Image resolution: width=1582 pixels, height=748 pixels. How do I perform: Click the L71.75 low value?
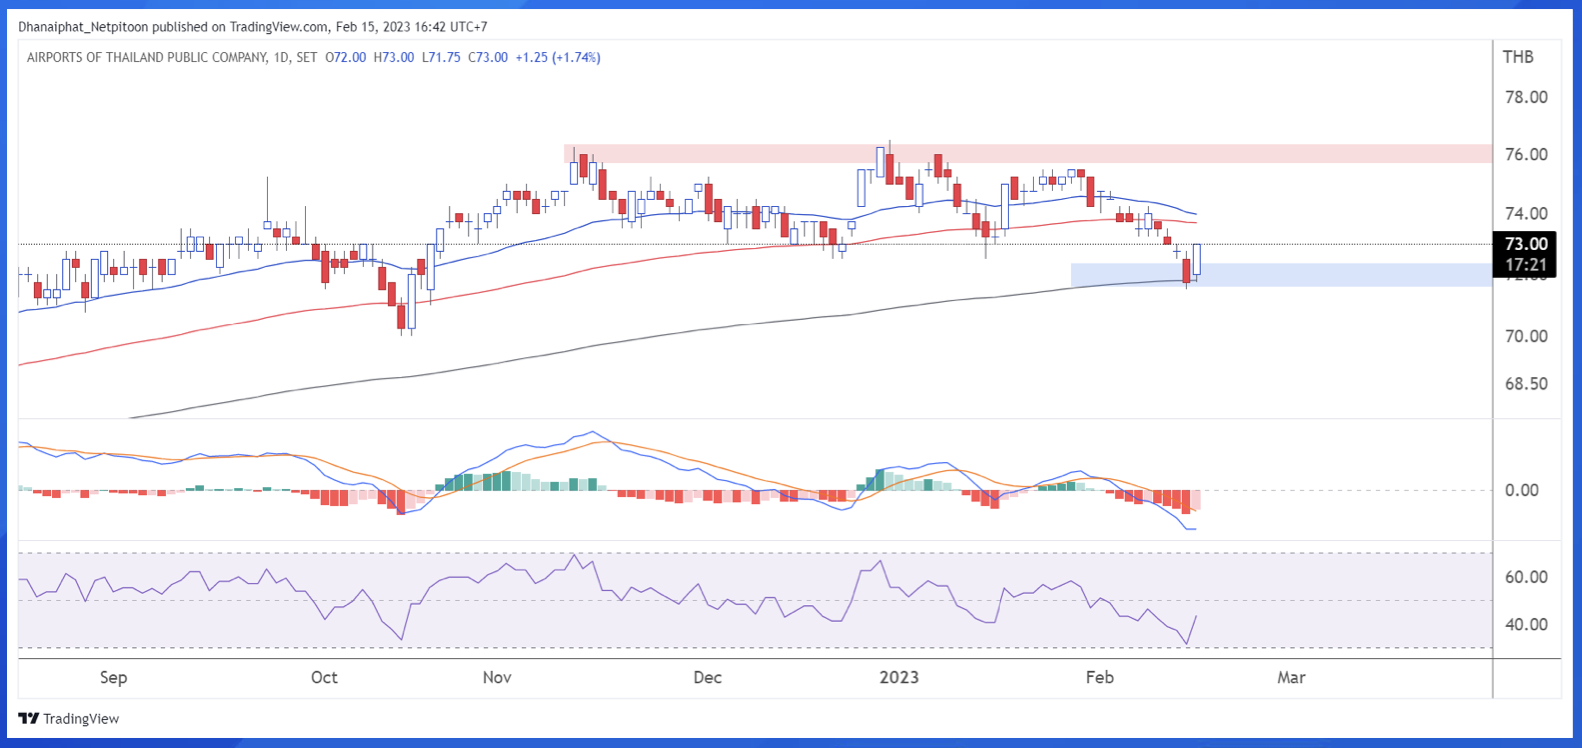[x=441, y=57]
